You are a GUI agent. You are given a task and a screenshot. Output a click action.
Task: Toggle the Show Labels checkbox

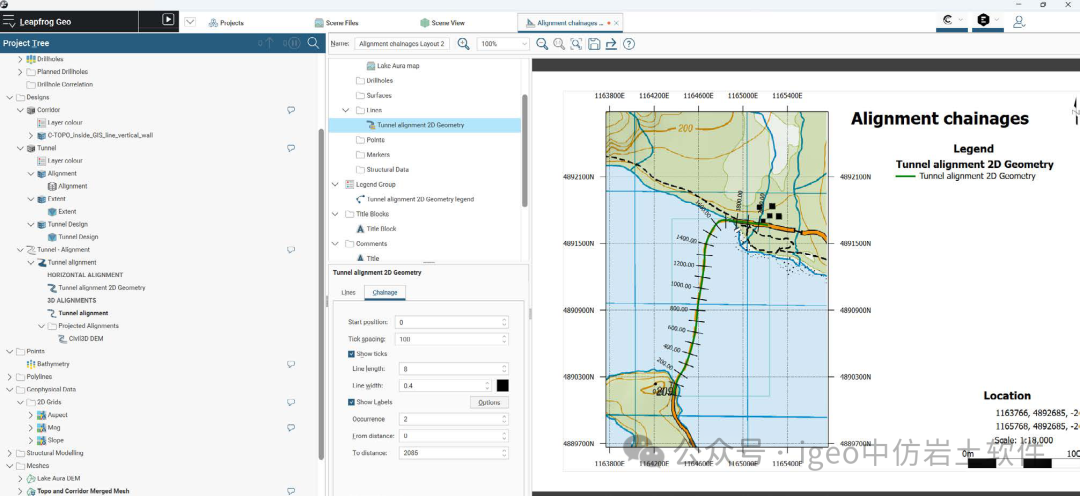pos(352,402)
